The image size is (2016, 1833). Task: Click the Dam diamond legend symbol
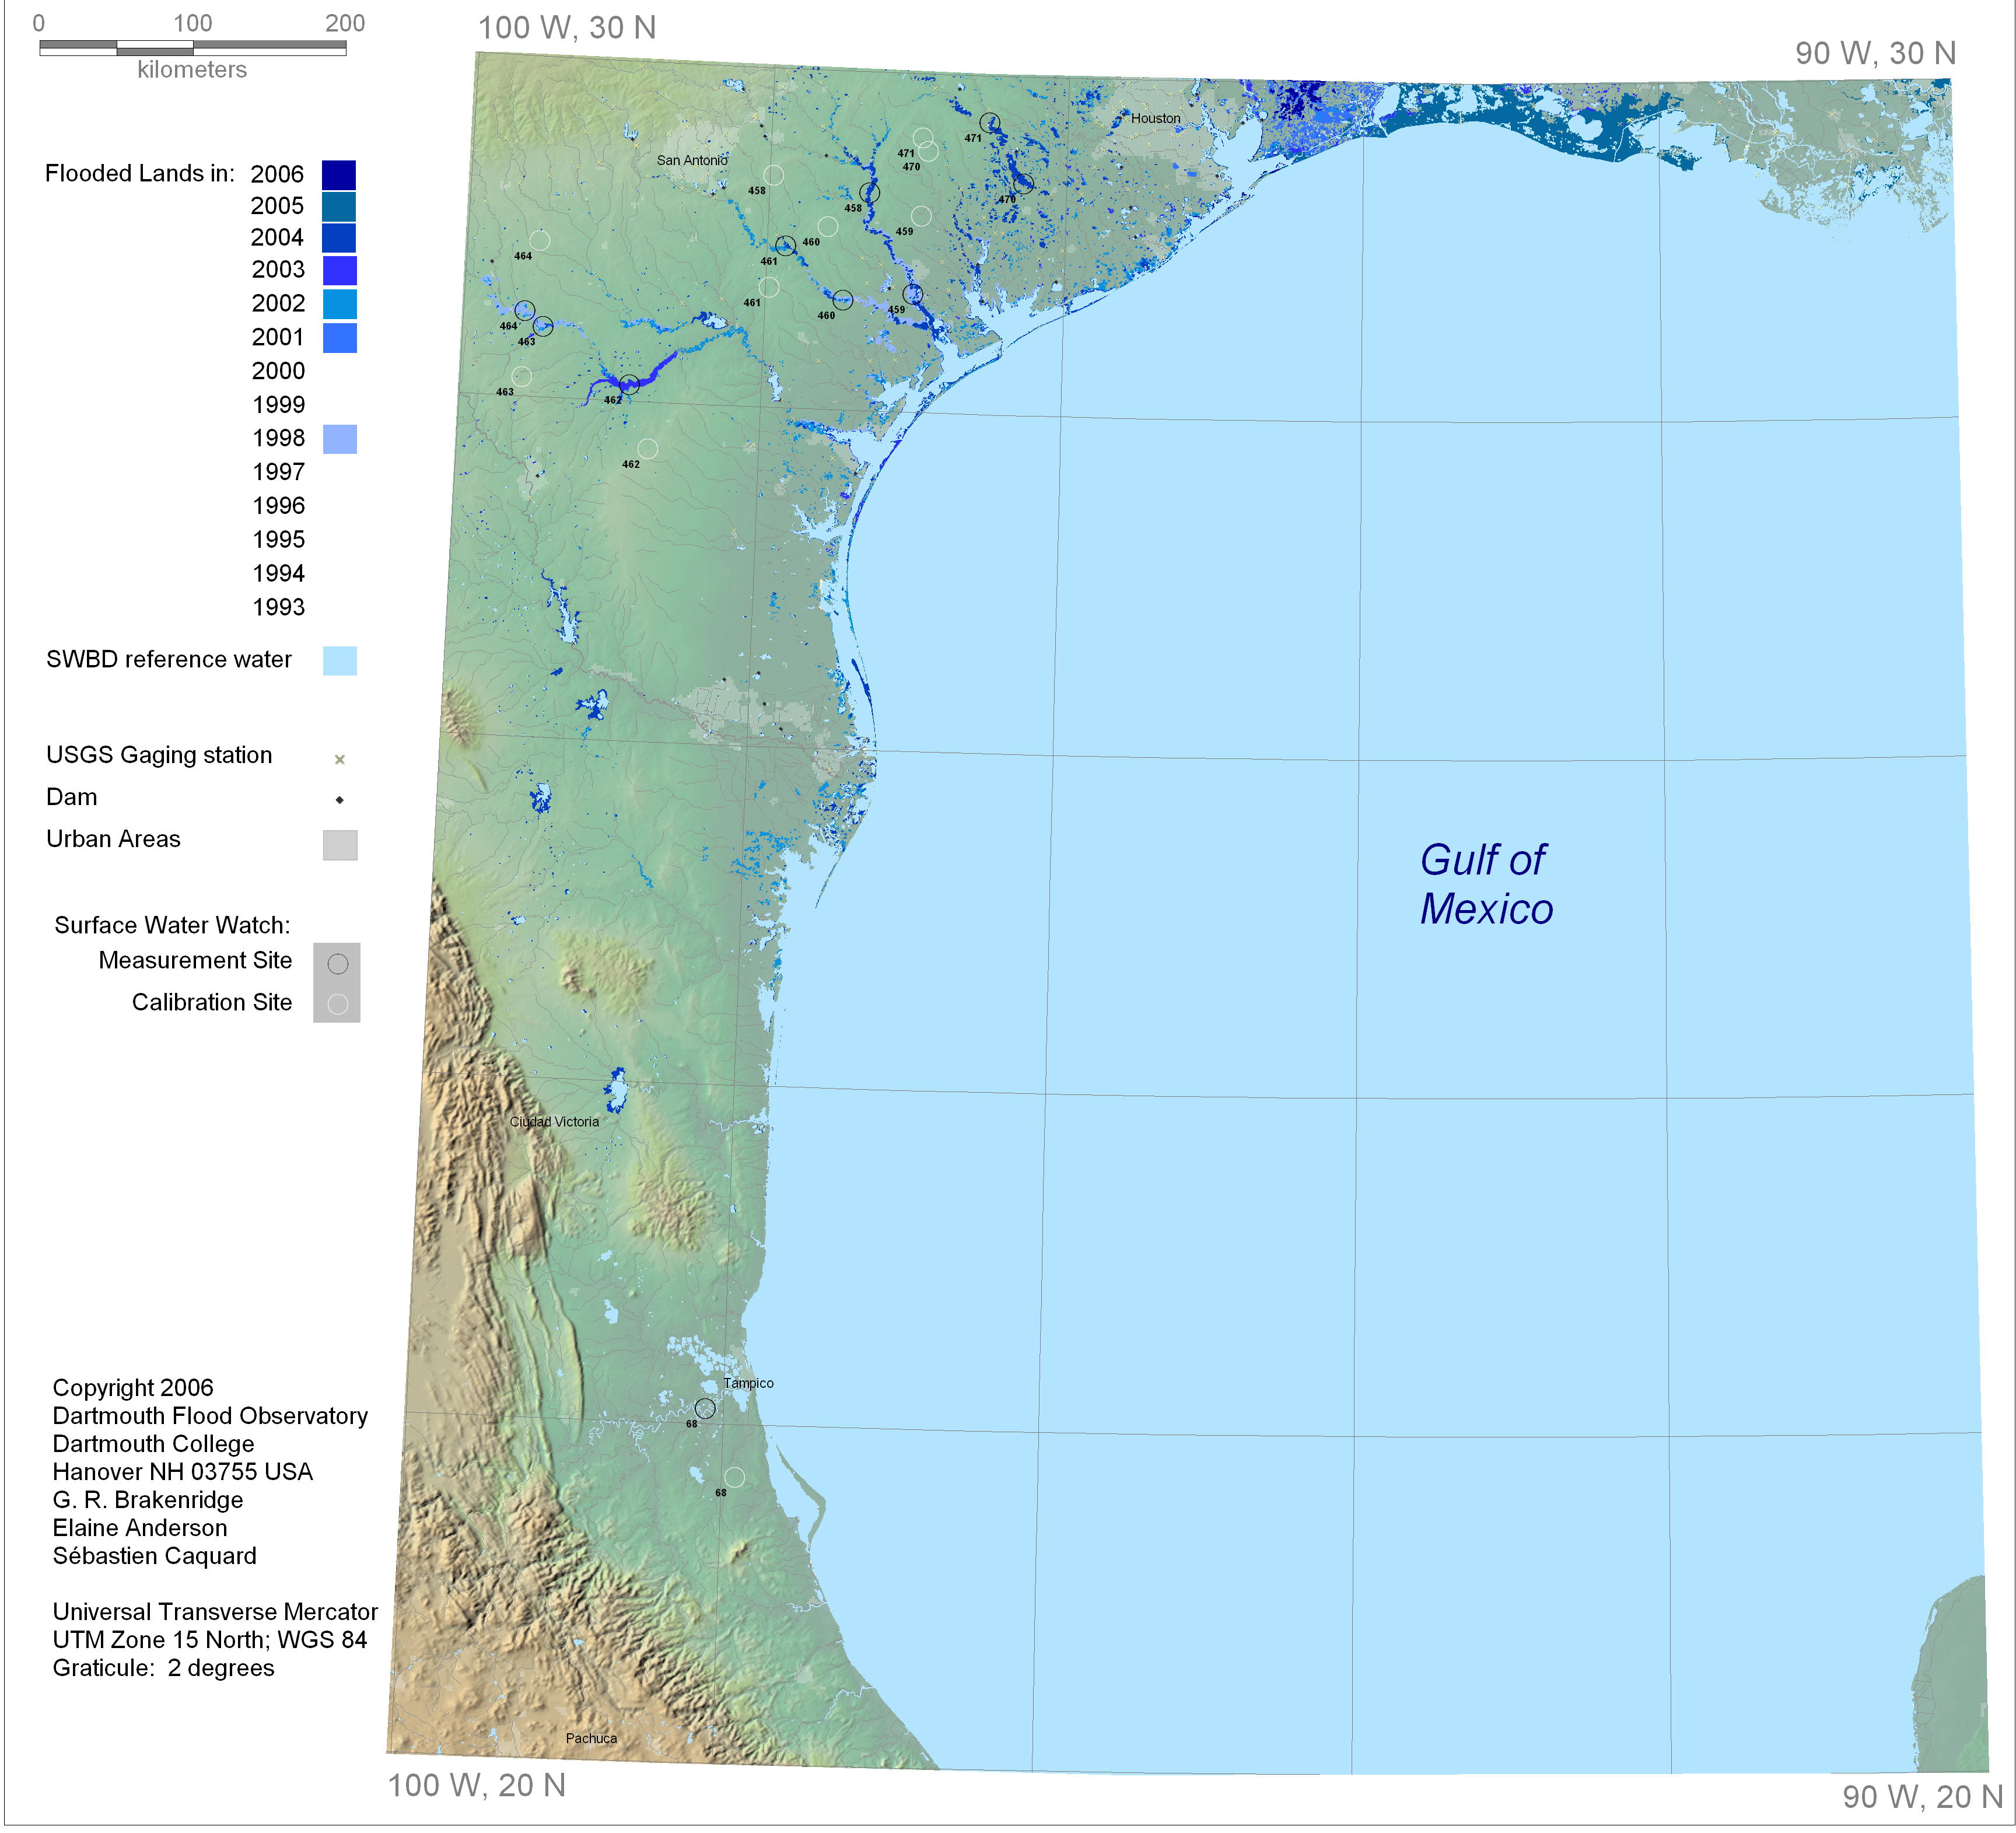point(340,800)
